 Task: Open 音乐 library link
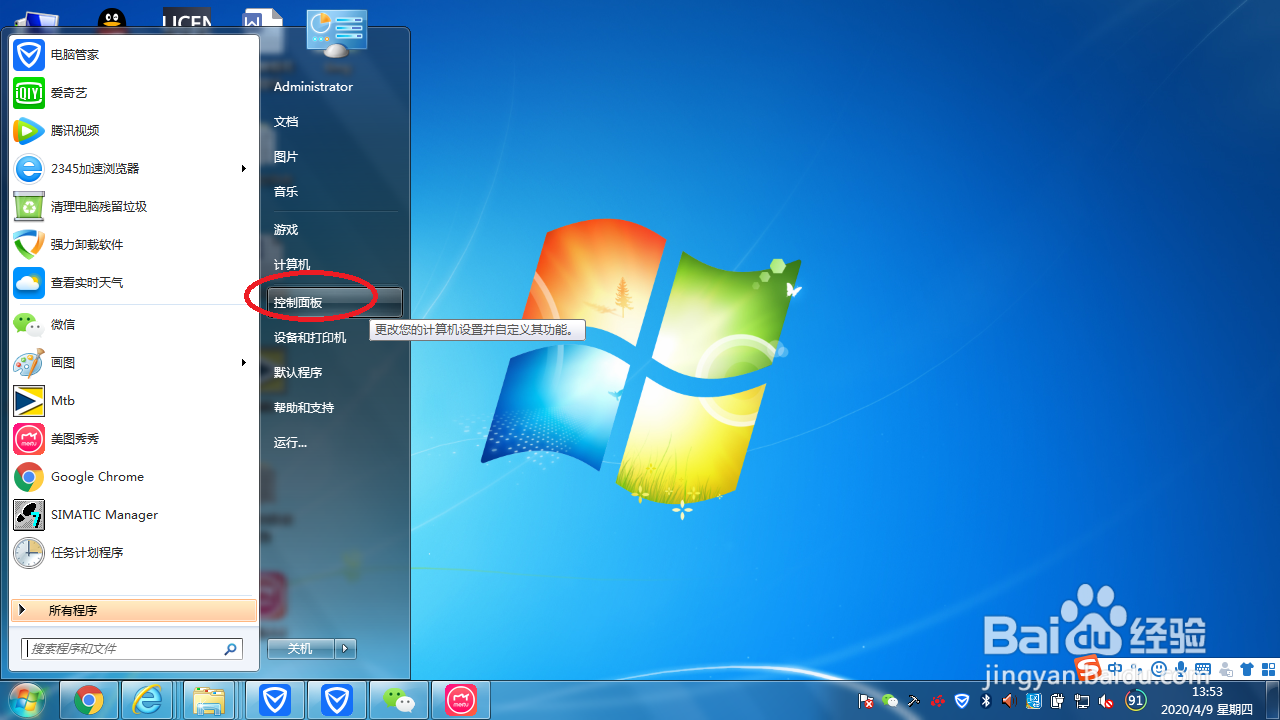pos(335,191)
